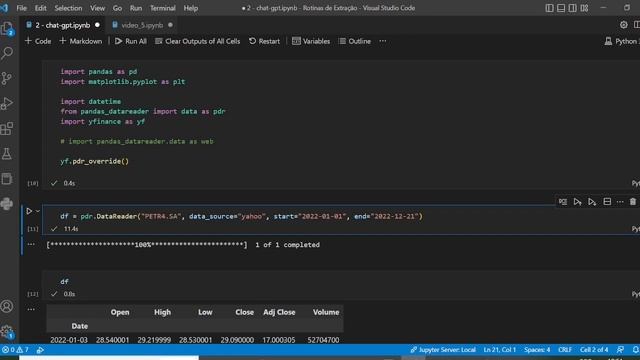Open the View menu
640x360 pixels.
97,8
